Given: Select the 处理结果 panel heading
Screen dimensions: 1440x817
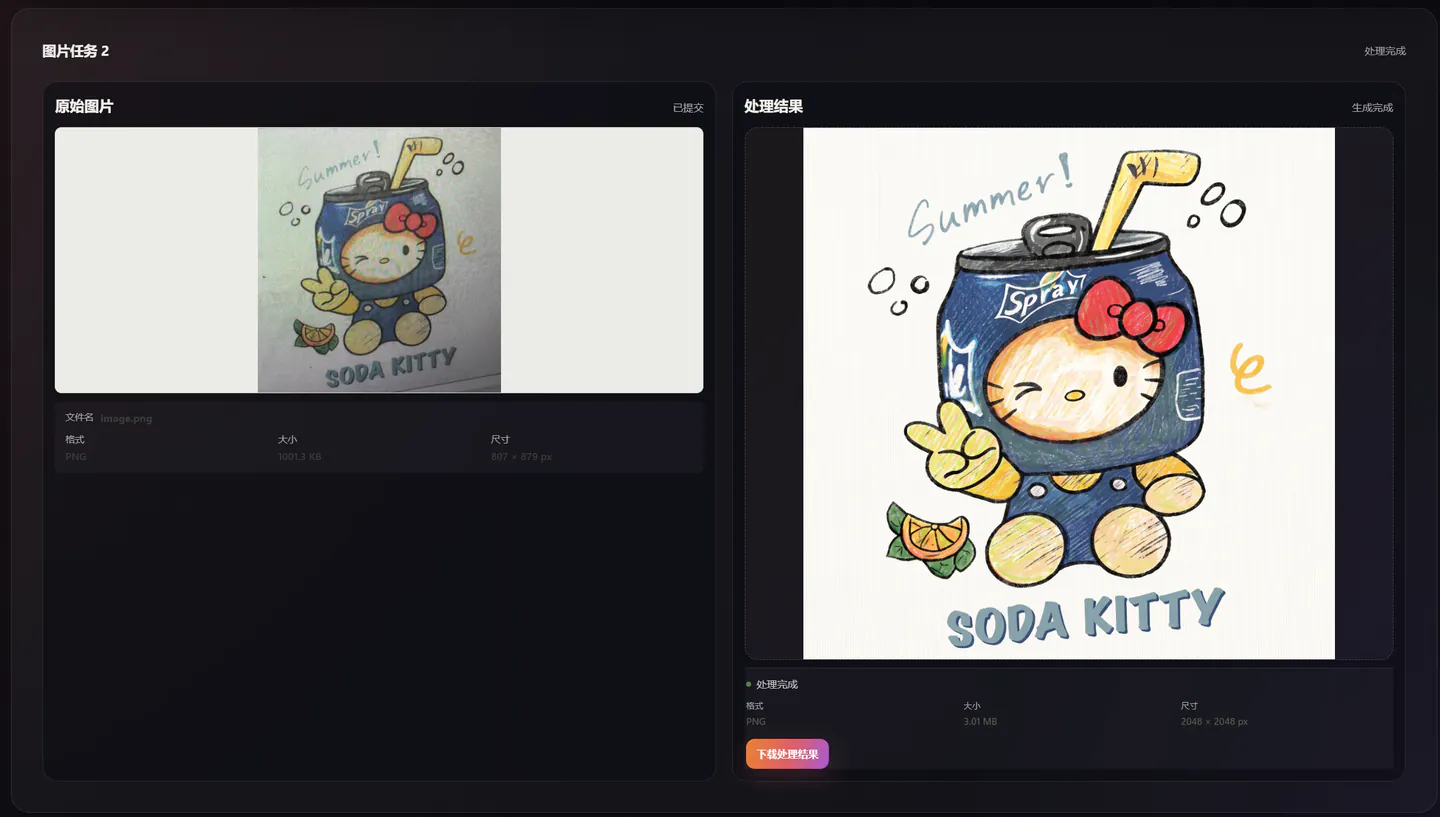Looking at the screenshot, I should (x=774, y=106).
